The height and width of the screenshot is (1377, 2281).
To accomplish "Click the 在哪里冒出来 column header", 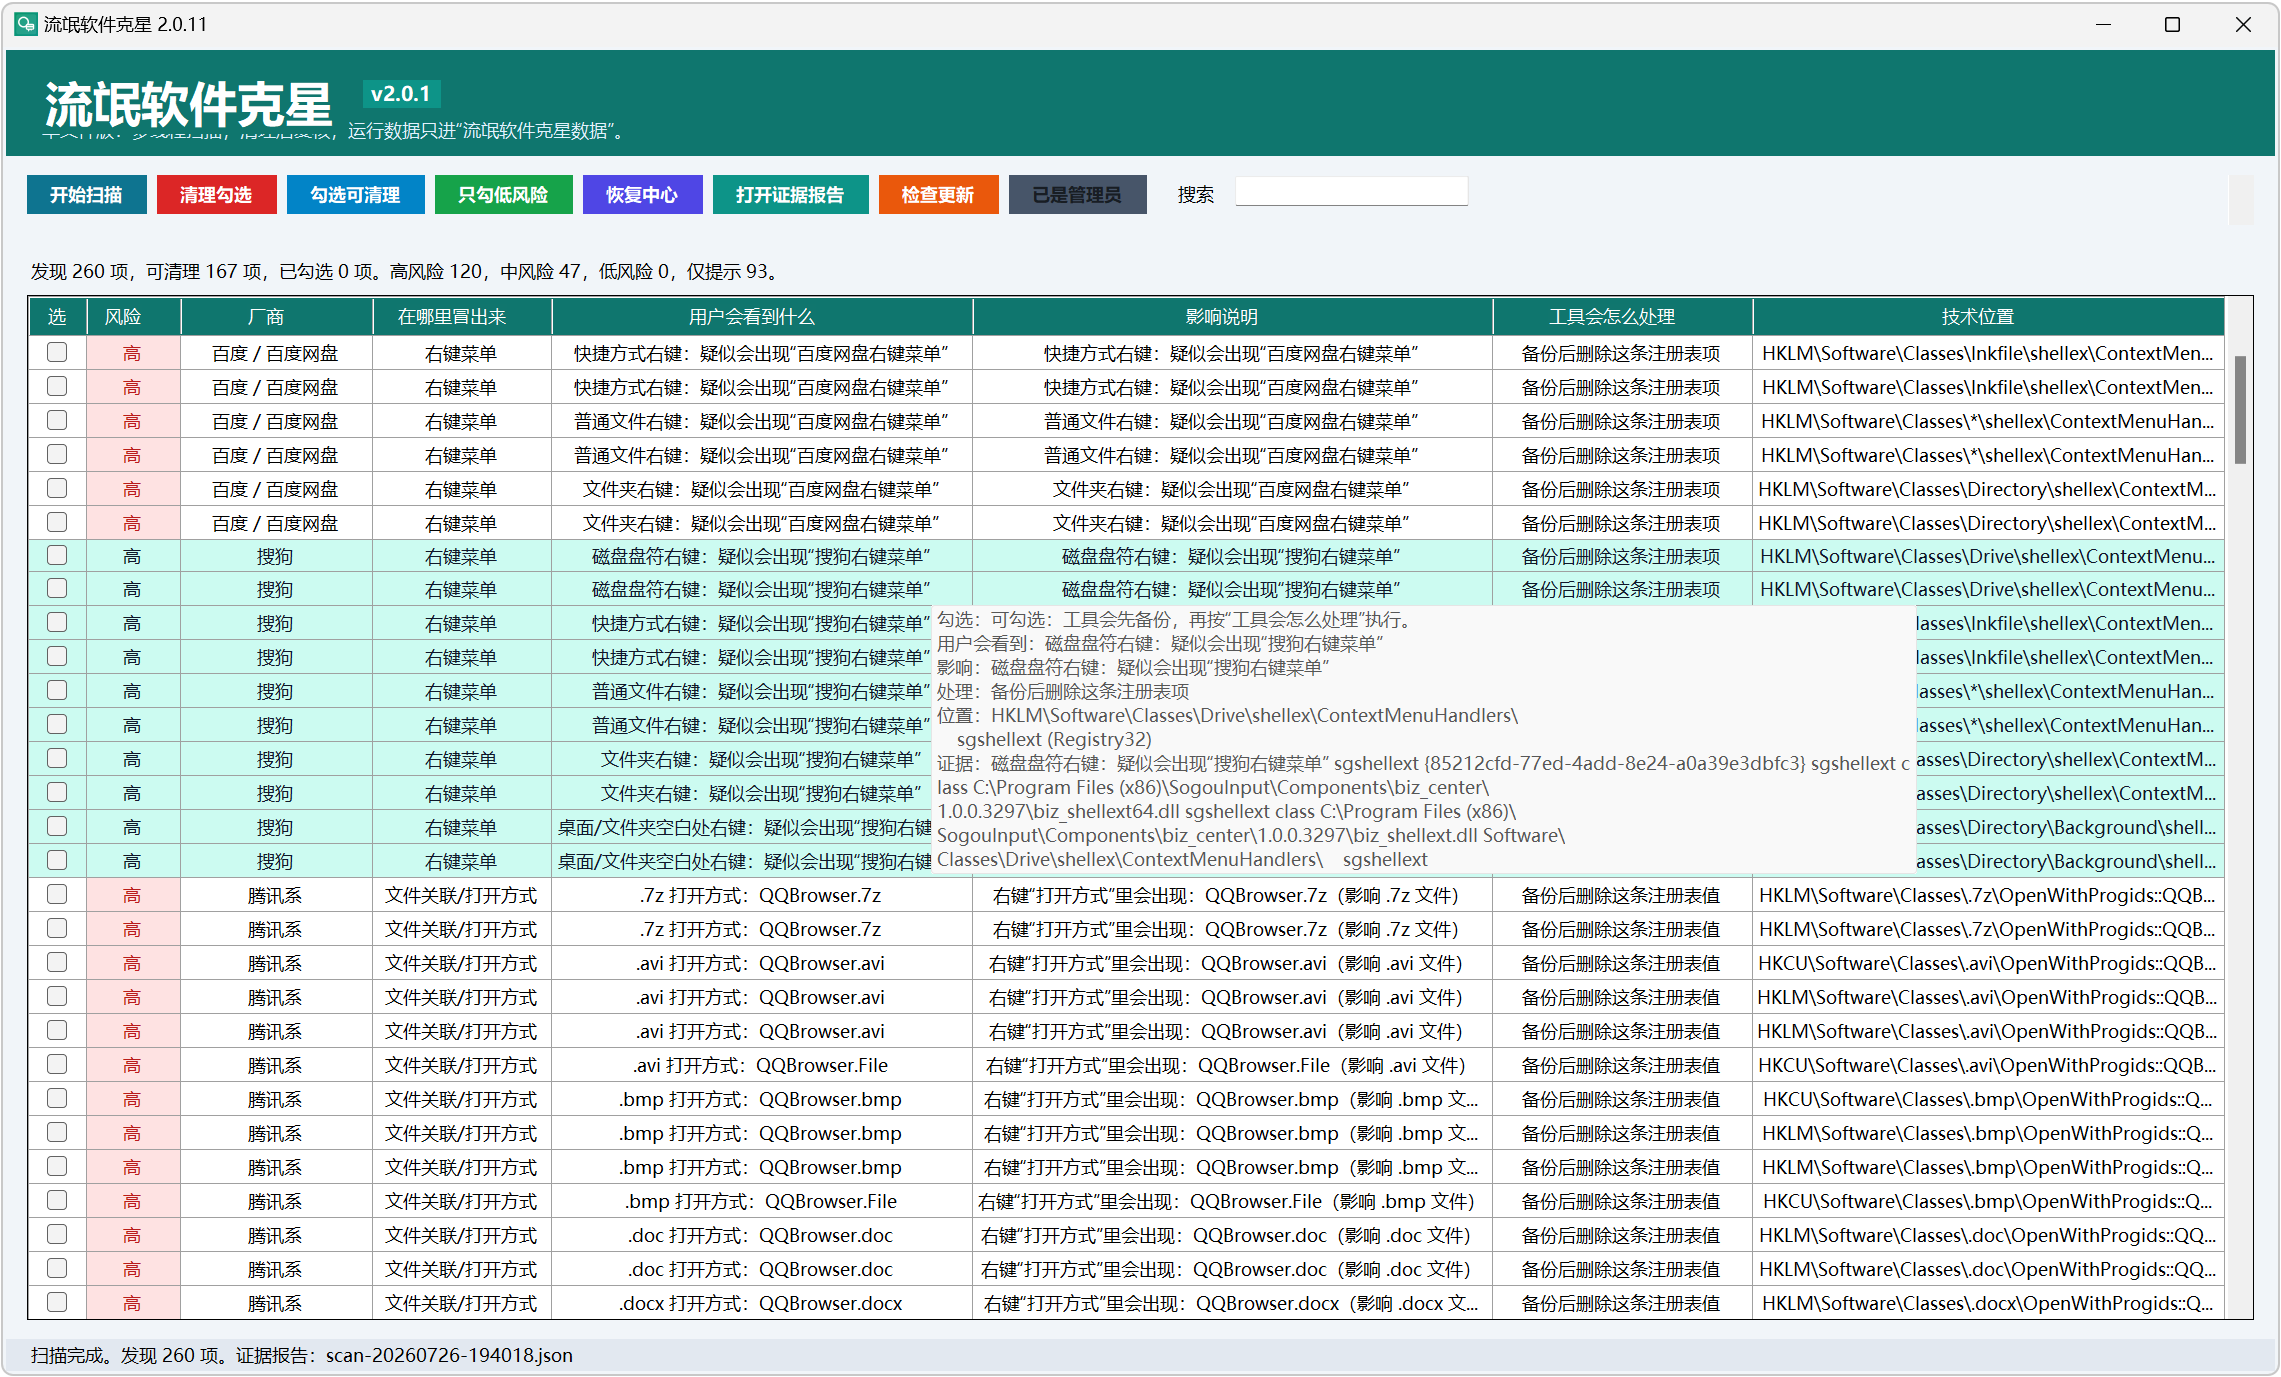I will 462,317.
